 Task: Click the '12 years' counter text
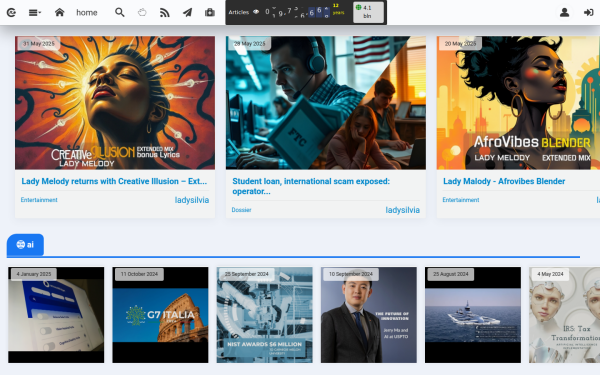(x=338, y=9)
